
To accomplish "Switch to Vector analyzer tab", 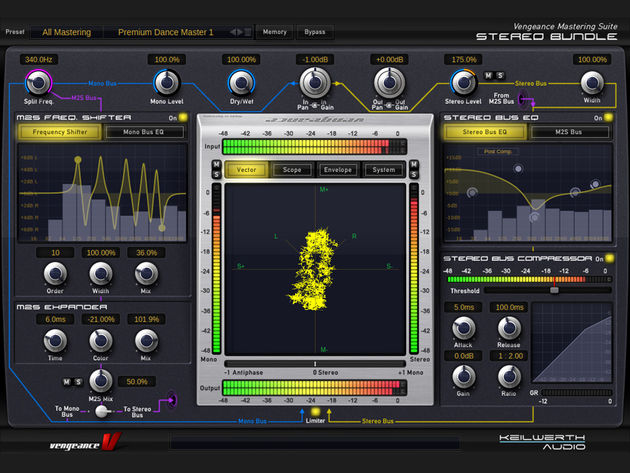I will pos(246,170).
